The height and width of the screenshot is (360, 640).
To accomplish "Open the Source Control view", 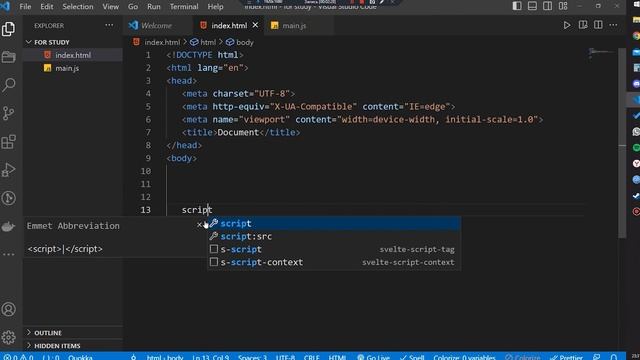I will coord(9,113).
